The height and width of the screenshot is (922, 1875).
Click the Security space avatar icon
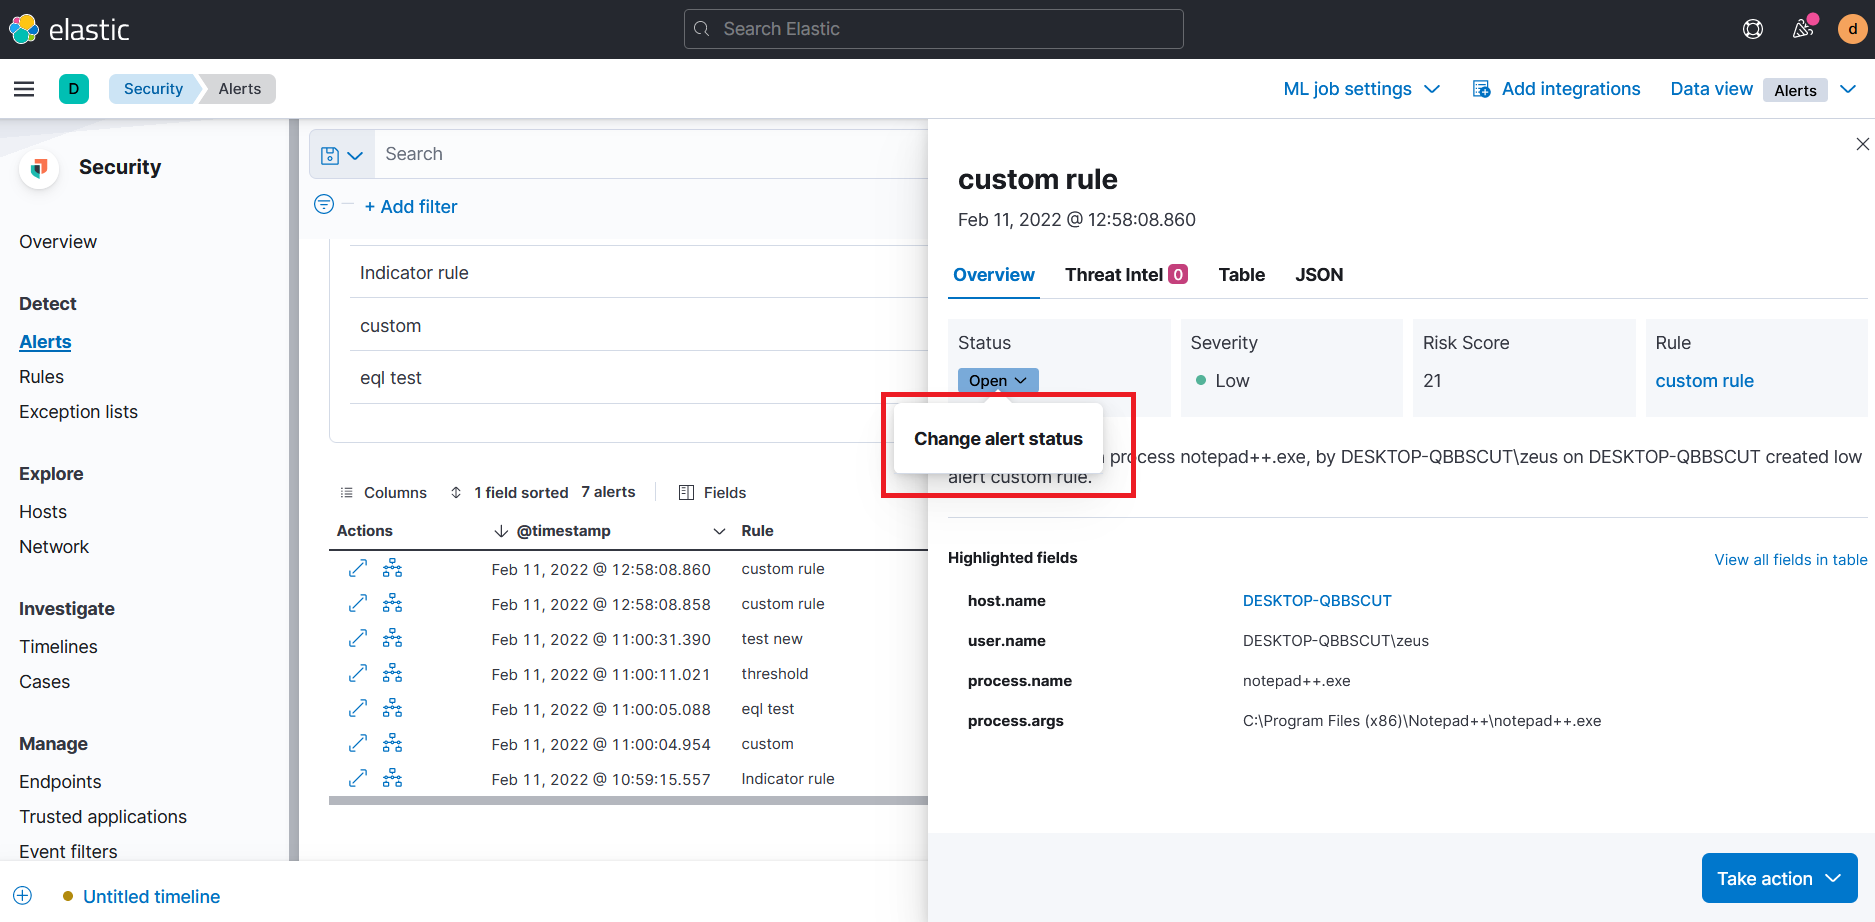[74, 88]
